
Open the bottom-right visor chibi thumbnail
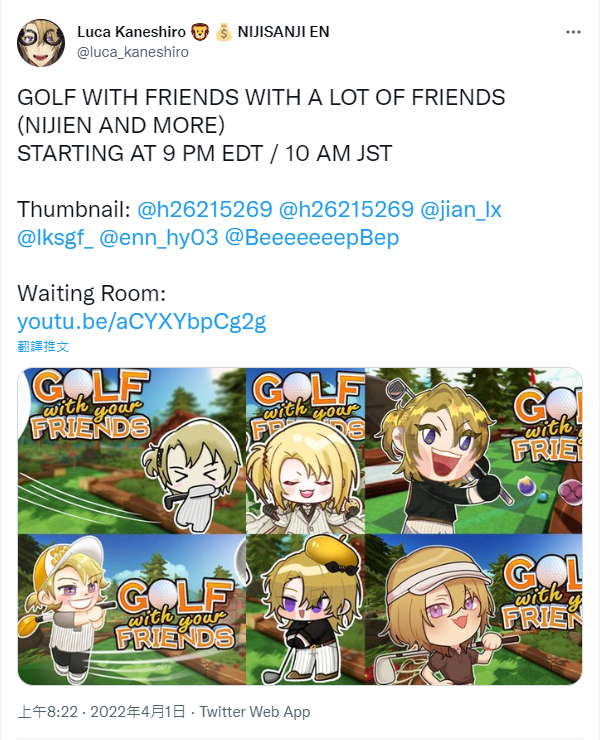tap(474, 610)
